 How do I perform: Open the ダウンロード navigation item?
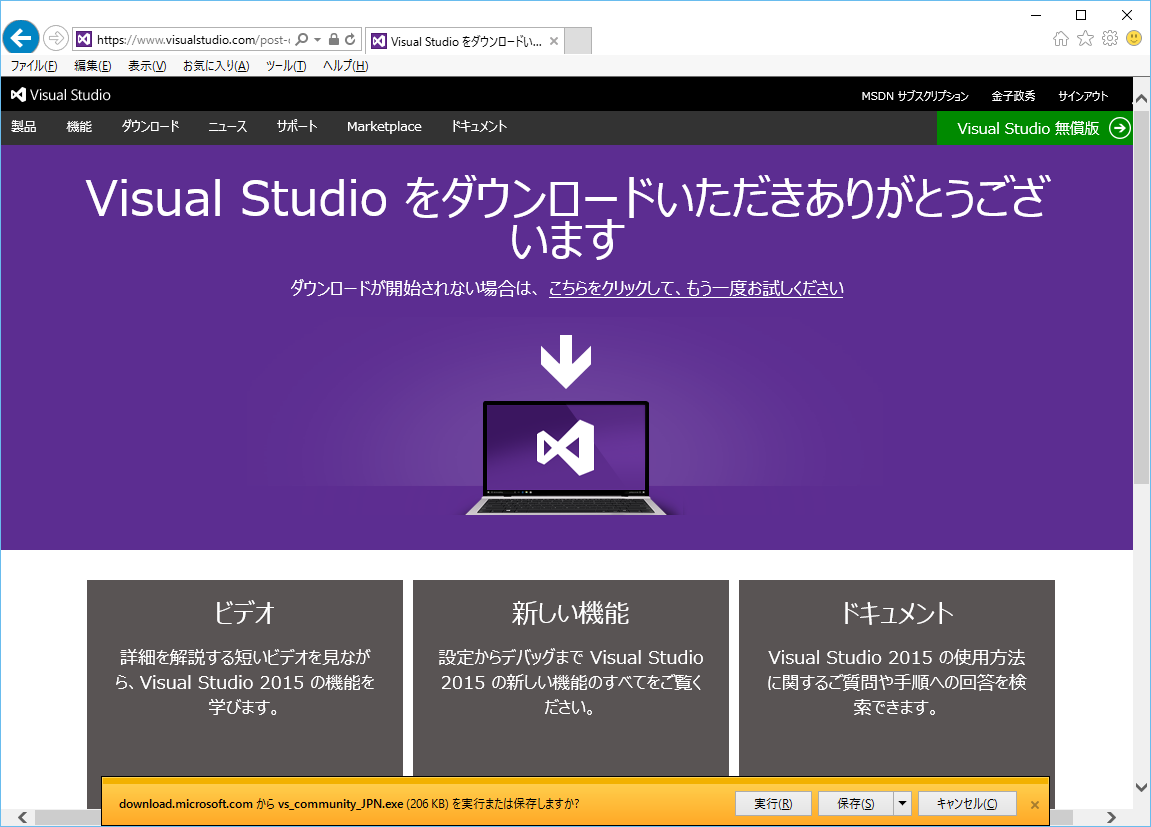point(150,127)
